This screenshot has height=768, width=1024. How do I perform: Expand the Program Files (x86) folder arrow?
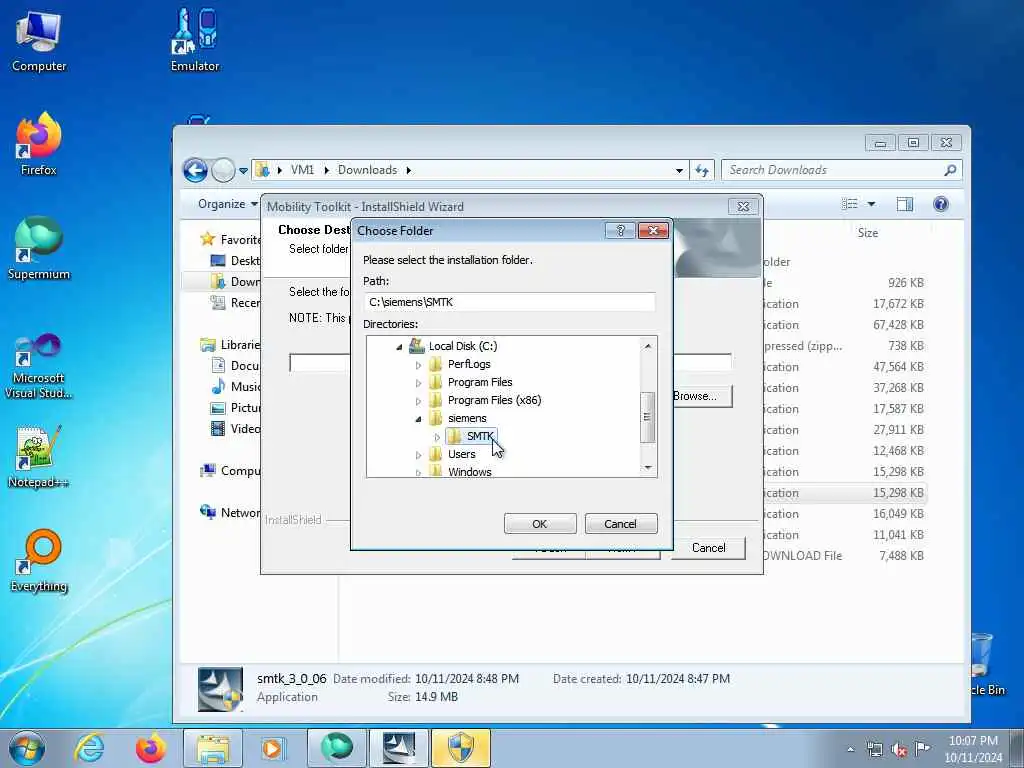coord(419,401)
